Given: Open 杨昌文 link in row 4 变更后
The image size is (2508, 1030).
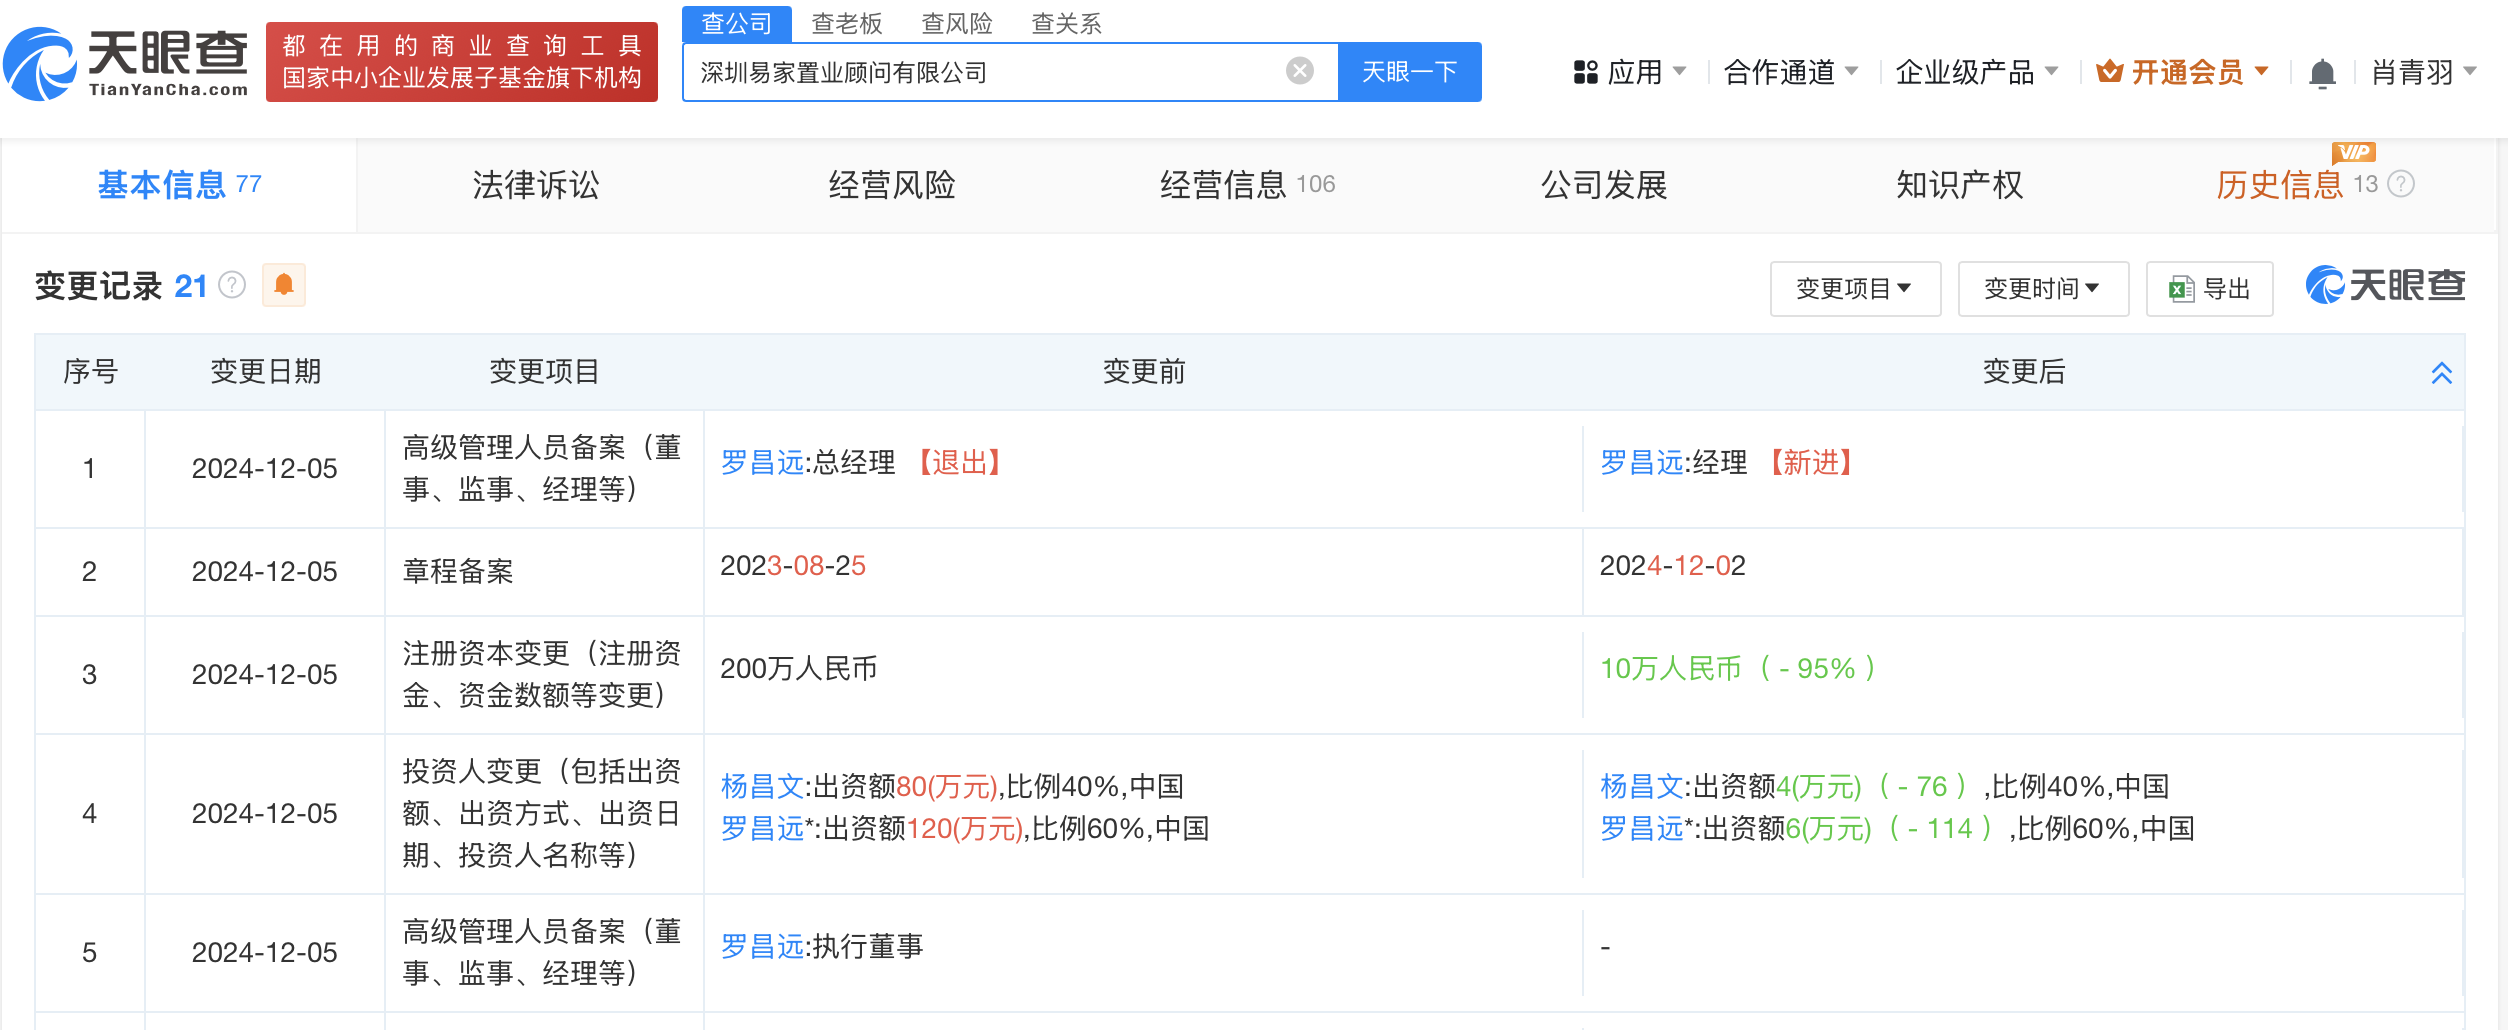Looking at the screenshot, I should [x=1642, y=787].
